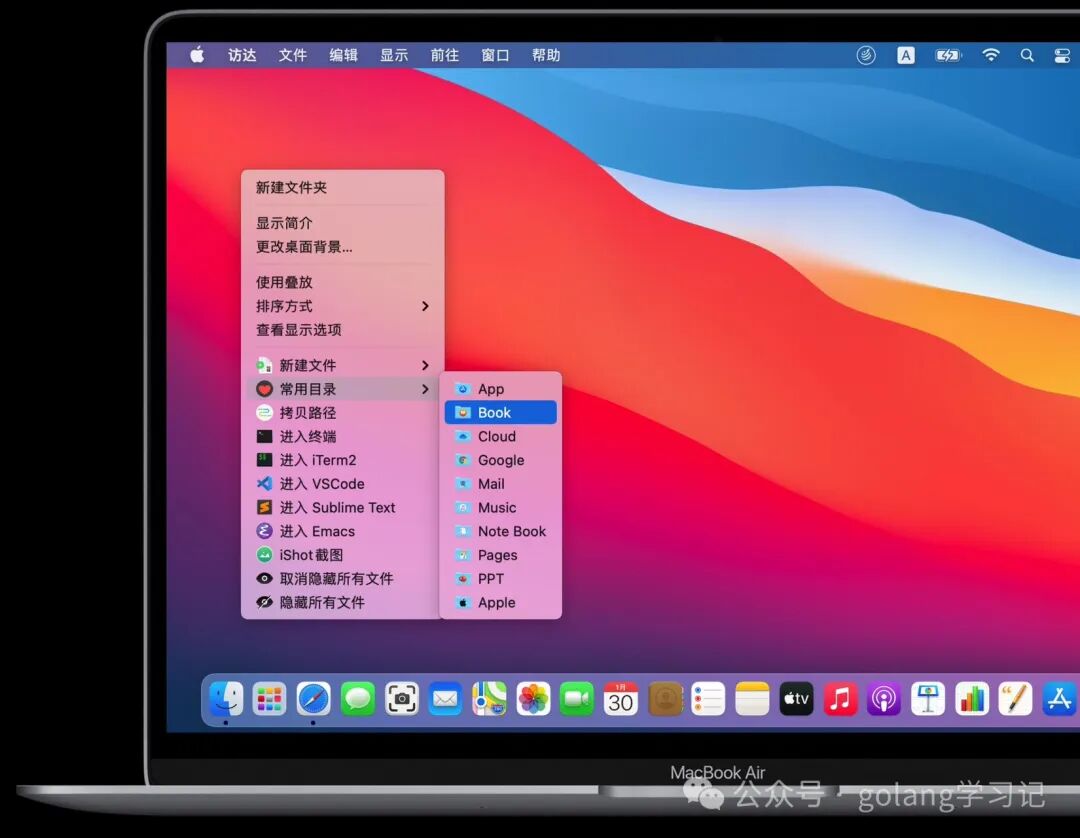The width and height of the screenshot is (1080, 838).
Task: Open the 显示 menu
Action: [394, 55]
